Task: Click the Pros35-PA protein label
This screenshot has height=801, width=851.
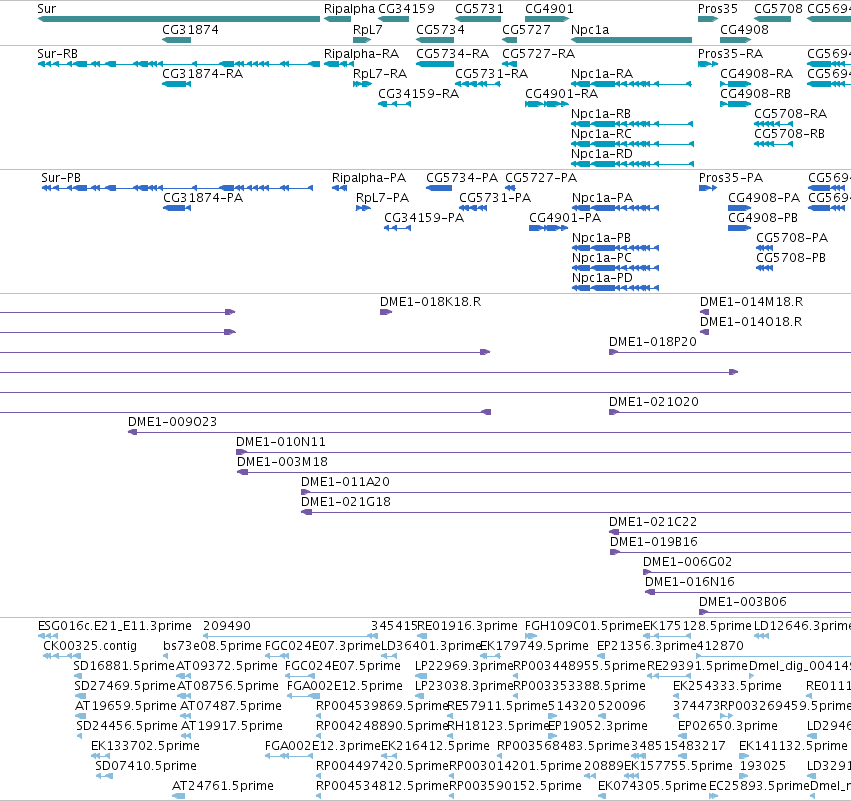Action: 731,177
